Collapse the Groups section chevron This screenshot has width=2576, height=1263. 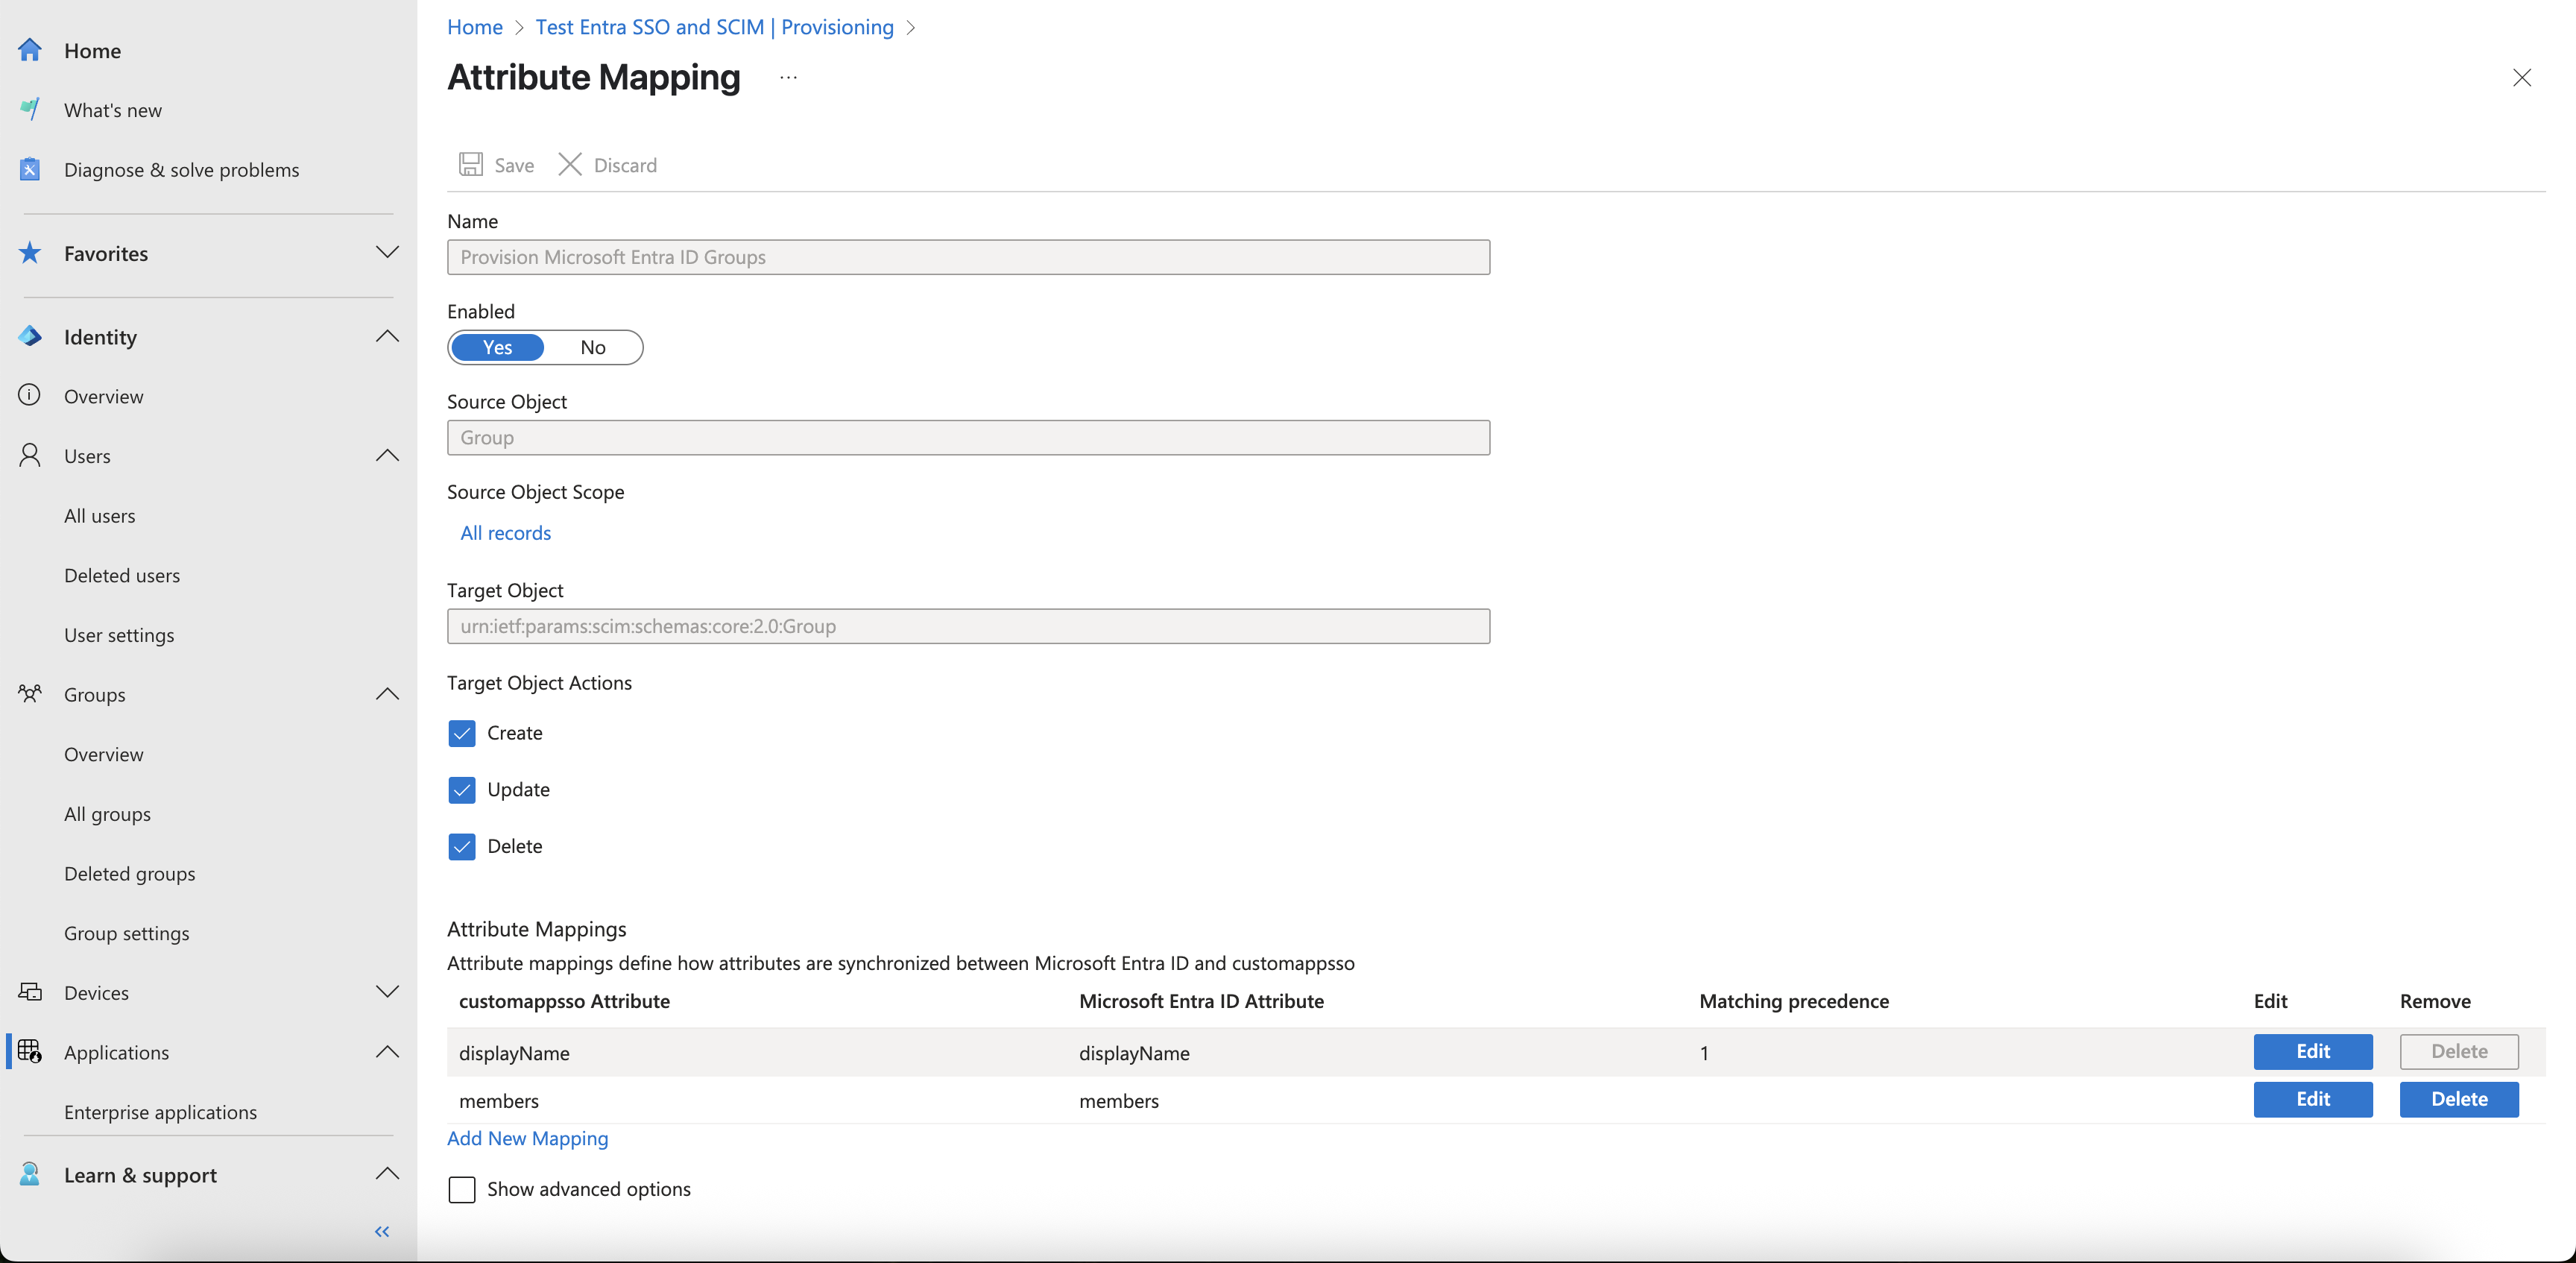pyautogui.click(x=387, y=694)
